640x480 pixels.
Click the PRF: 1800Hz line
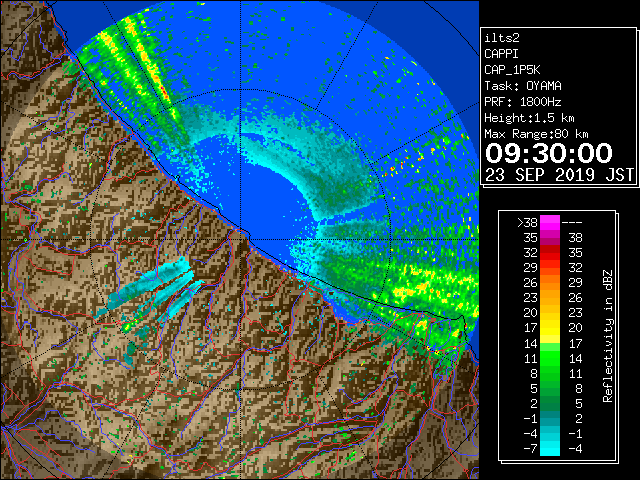coord(523,102)
